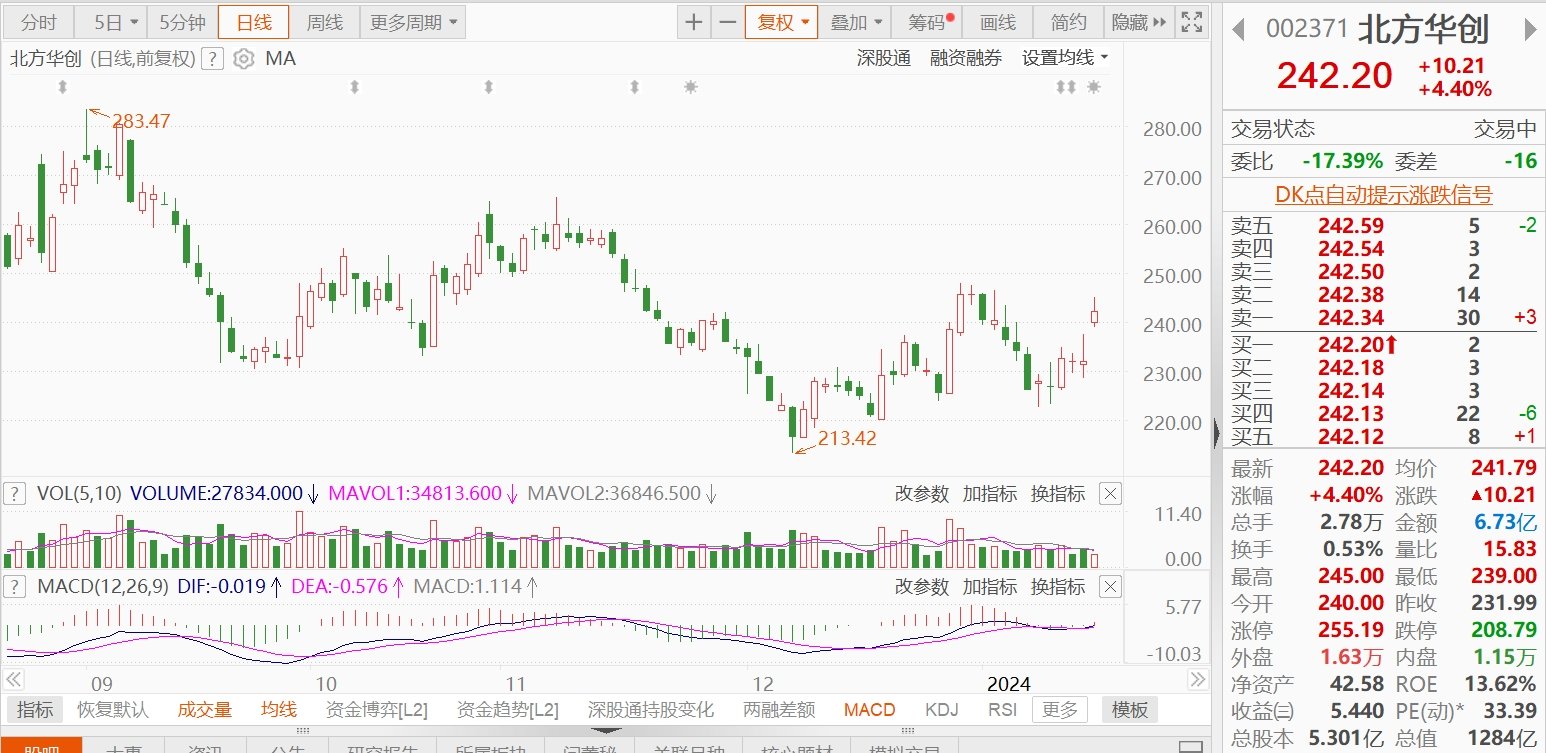Screen dimensions: 1546x753
Task: Click the 融资融券 button
Action: pyautogui.click(x=965, y=58)
